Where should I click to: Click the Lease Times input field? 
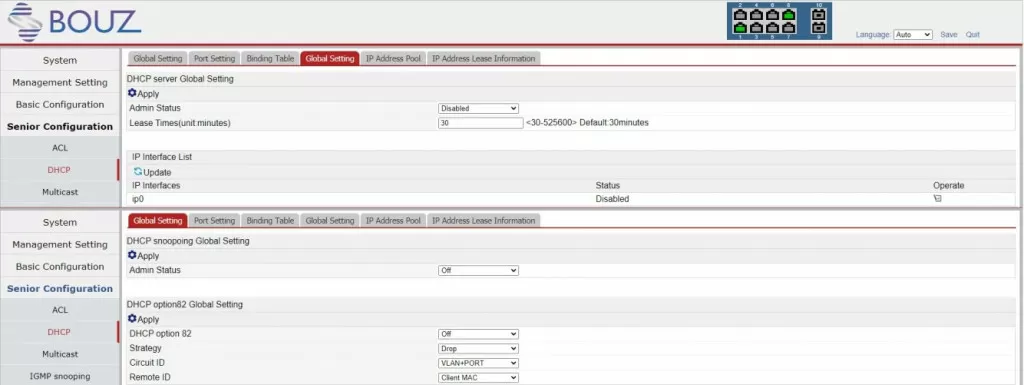point(481,123)
